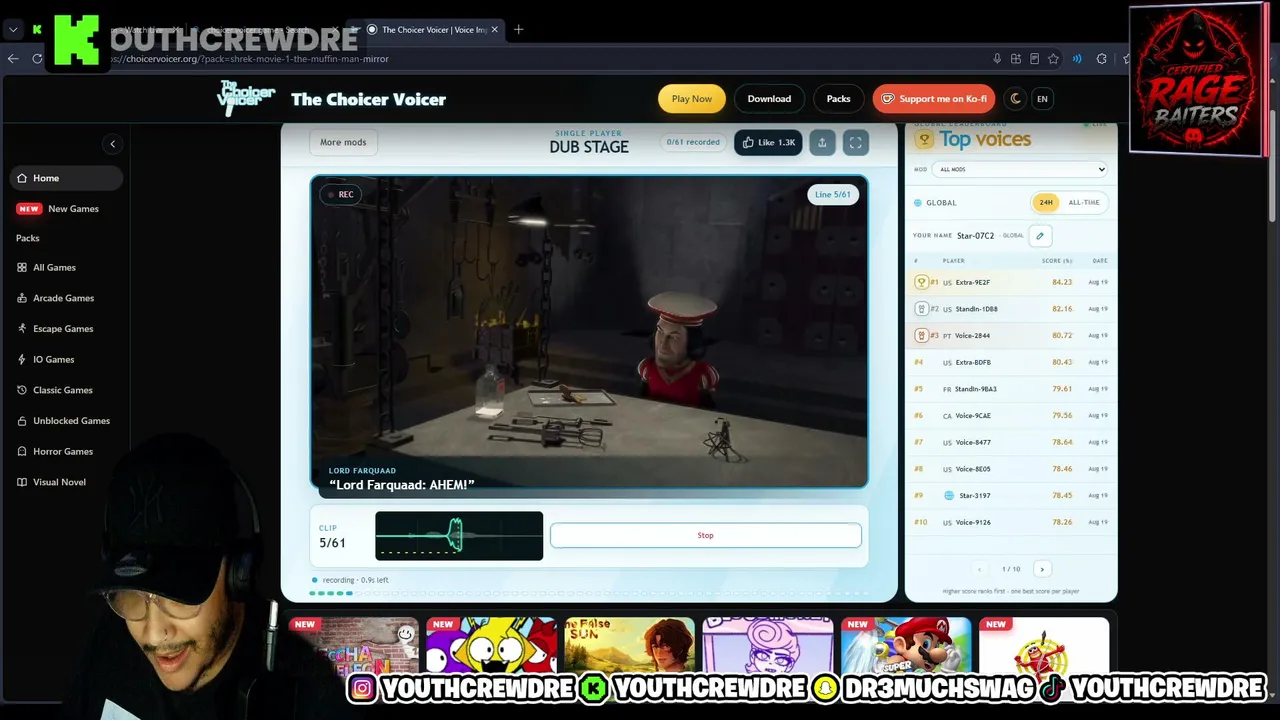Bookmark this page with the star icon
The image size is (1280, 720).
click(1053, 59)
